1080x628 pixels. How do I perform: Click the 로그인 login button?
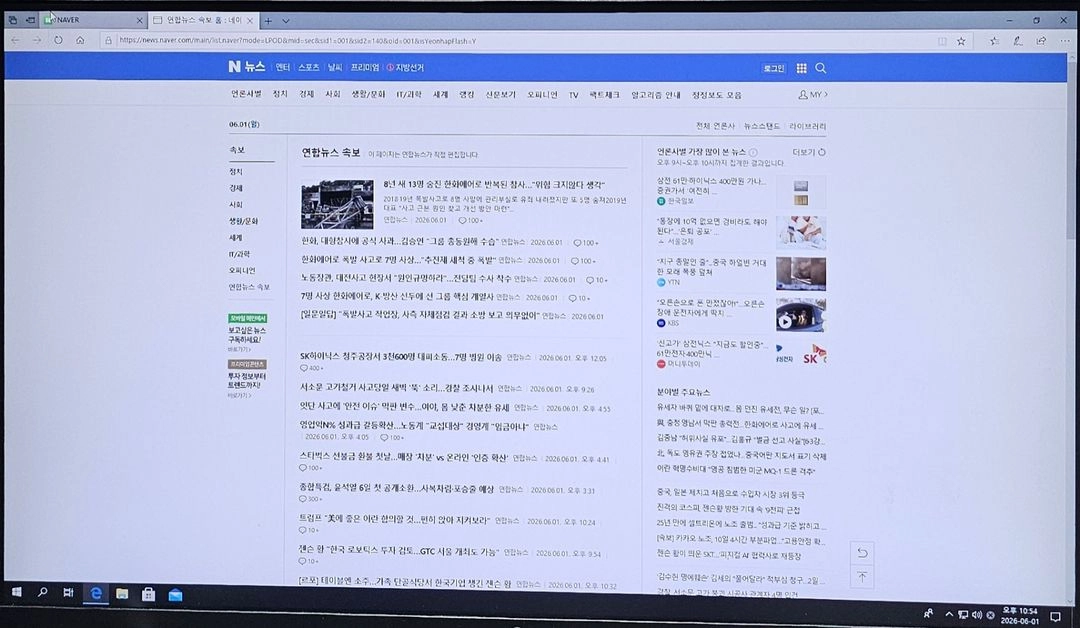(x=773, y=68)
